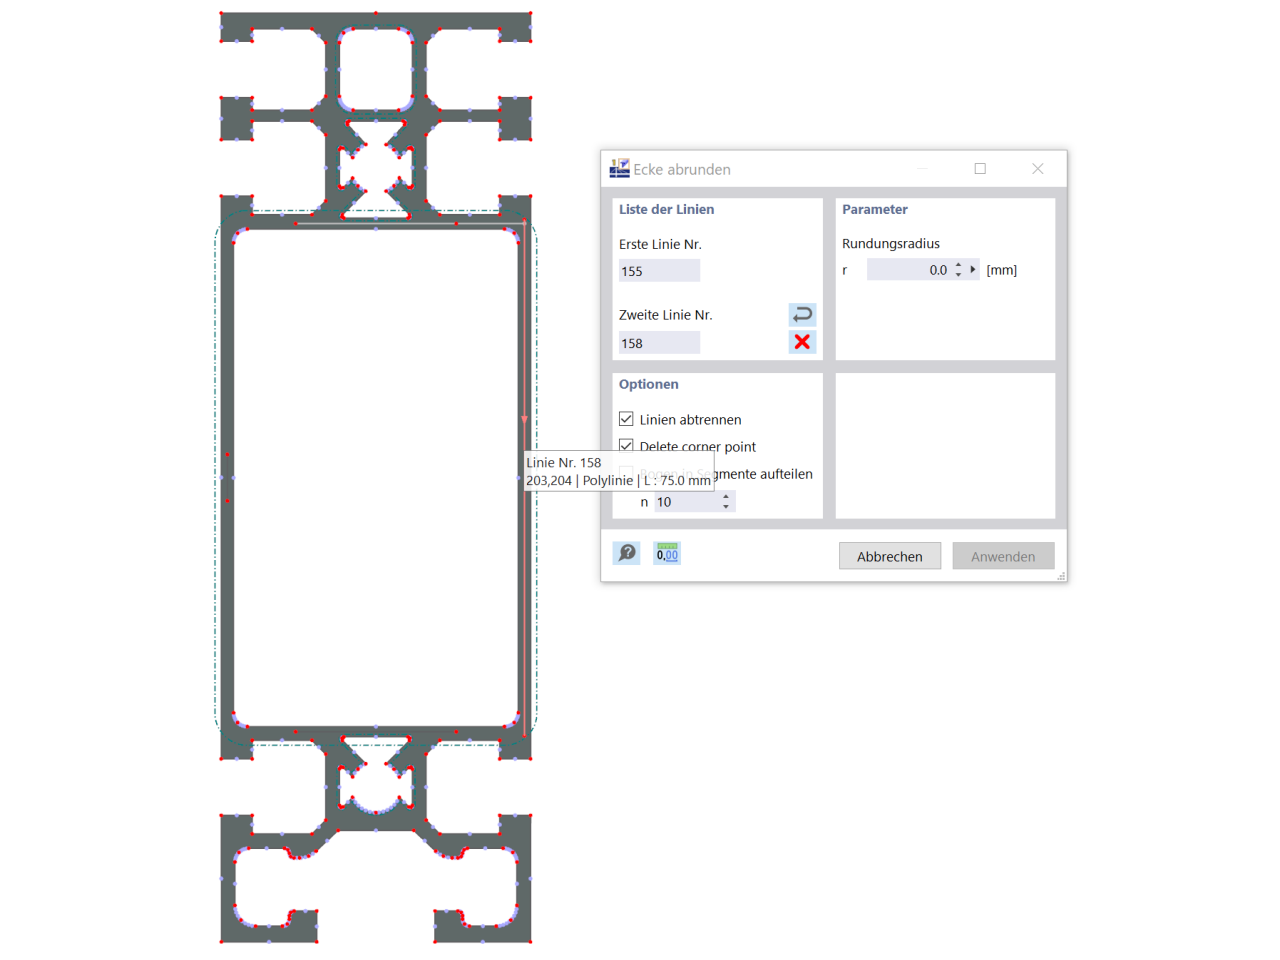Click the Abbrechen button

point(890,556)
